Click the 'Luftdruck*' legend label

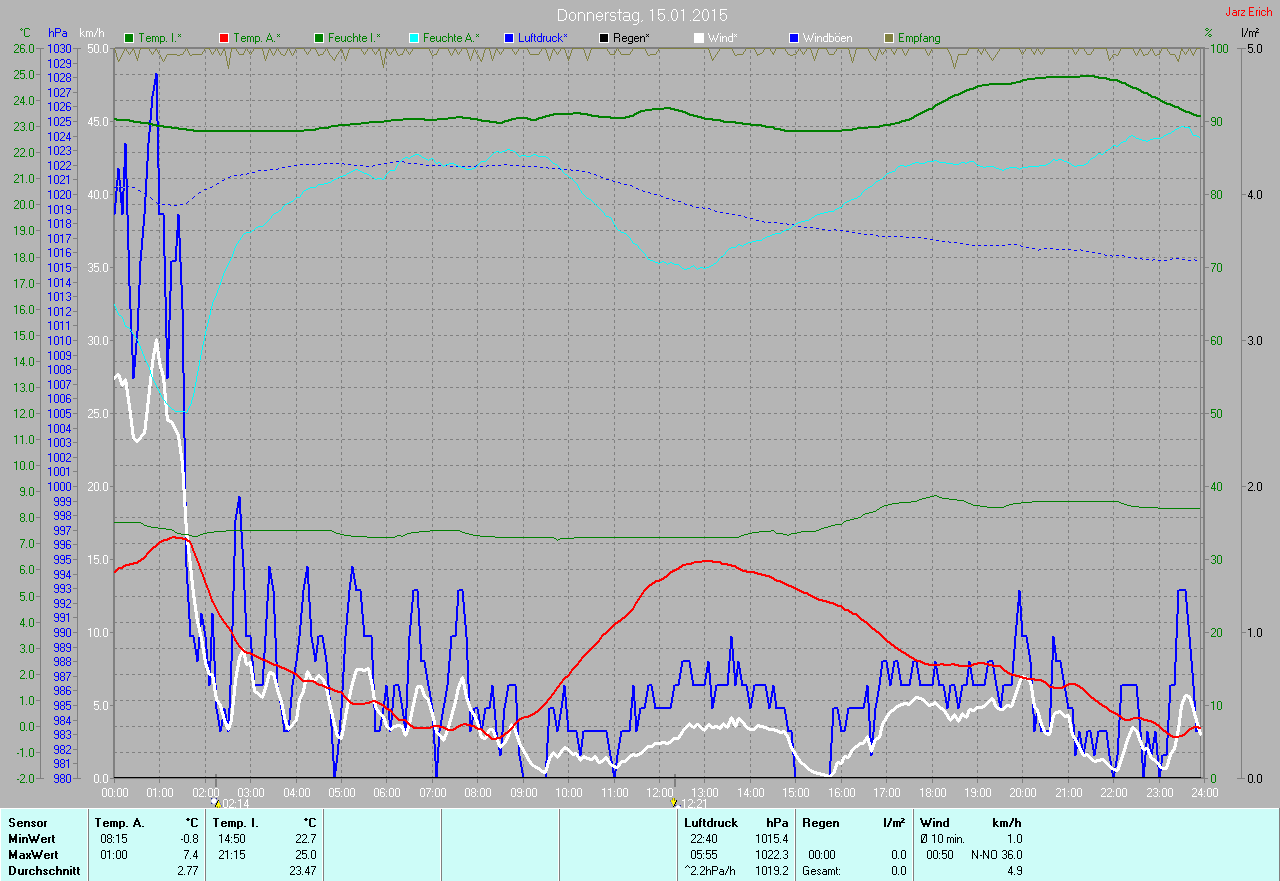(x=543, y=38)
